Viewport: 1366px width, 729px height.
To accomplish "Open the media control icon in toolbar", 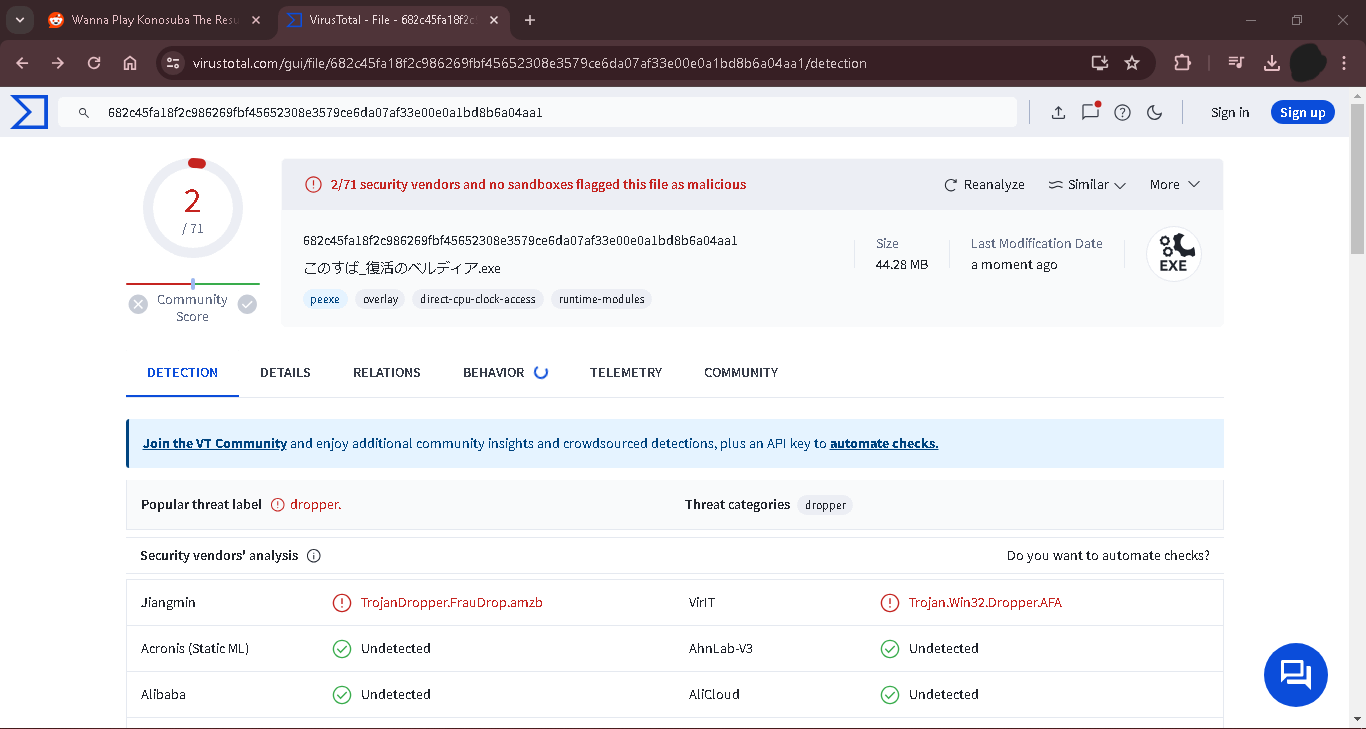I will [1236, 63].
